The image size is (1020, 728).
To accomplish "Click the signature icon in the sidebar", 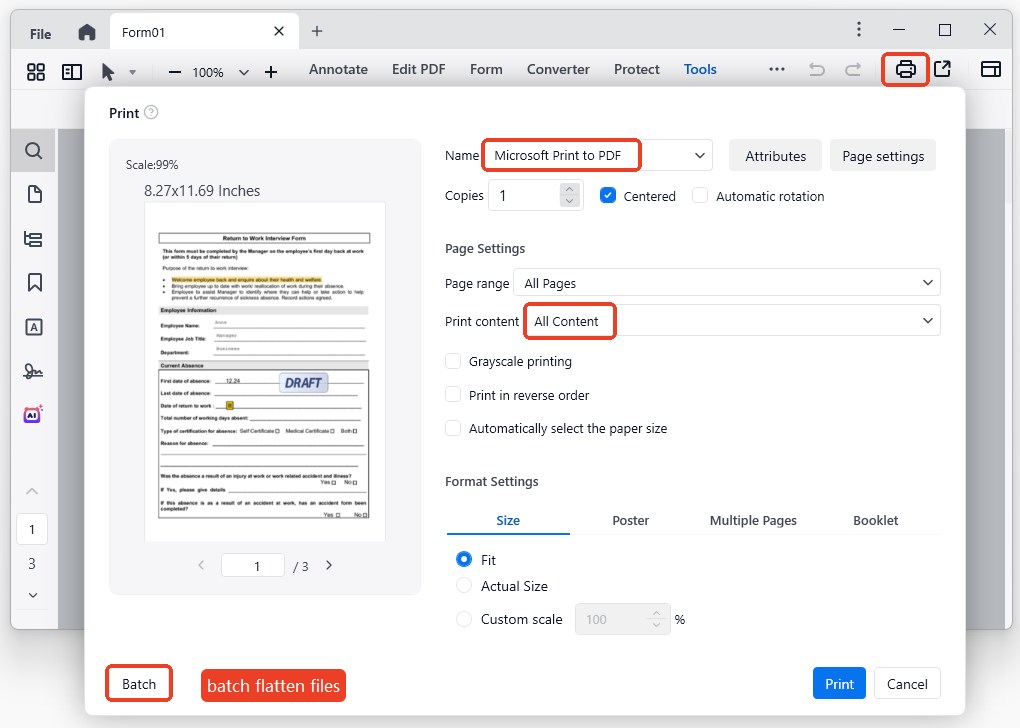I will 34,371.
